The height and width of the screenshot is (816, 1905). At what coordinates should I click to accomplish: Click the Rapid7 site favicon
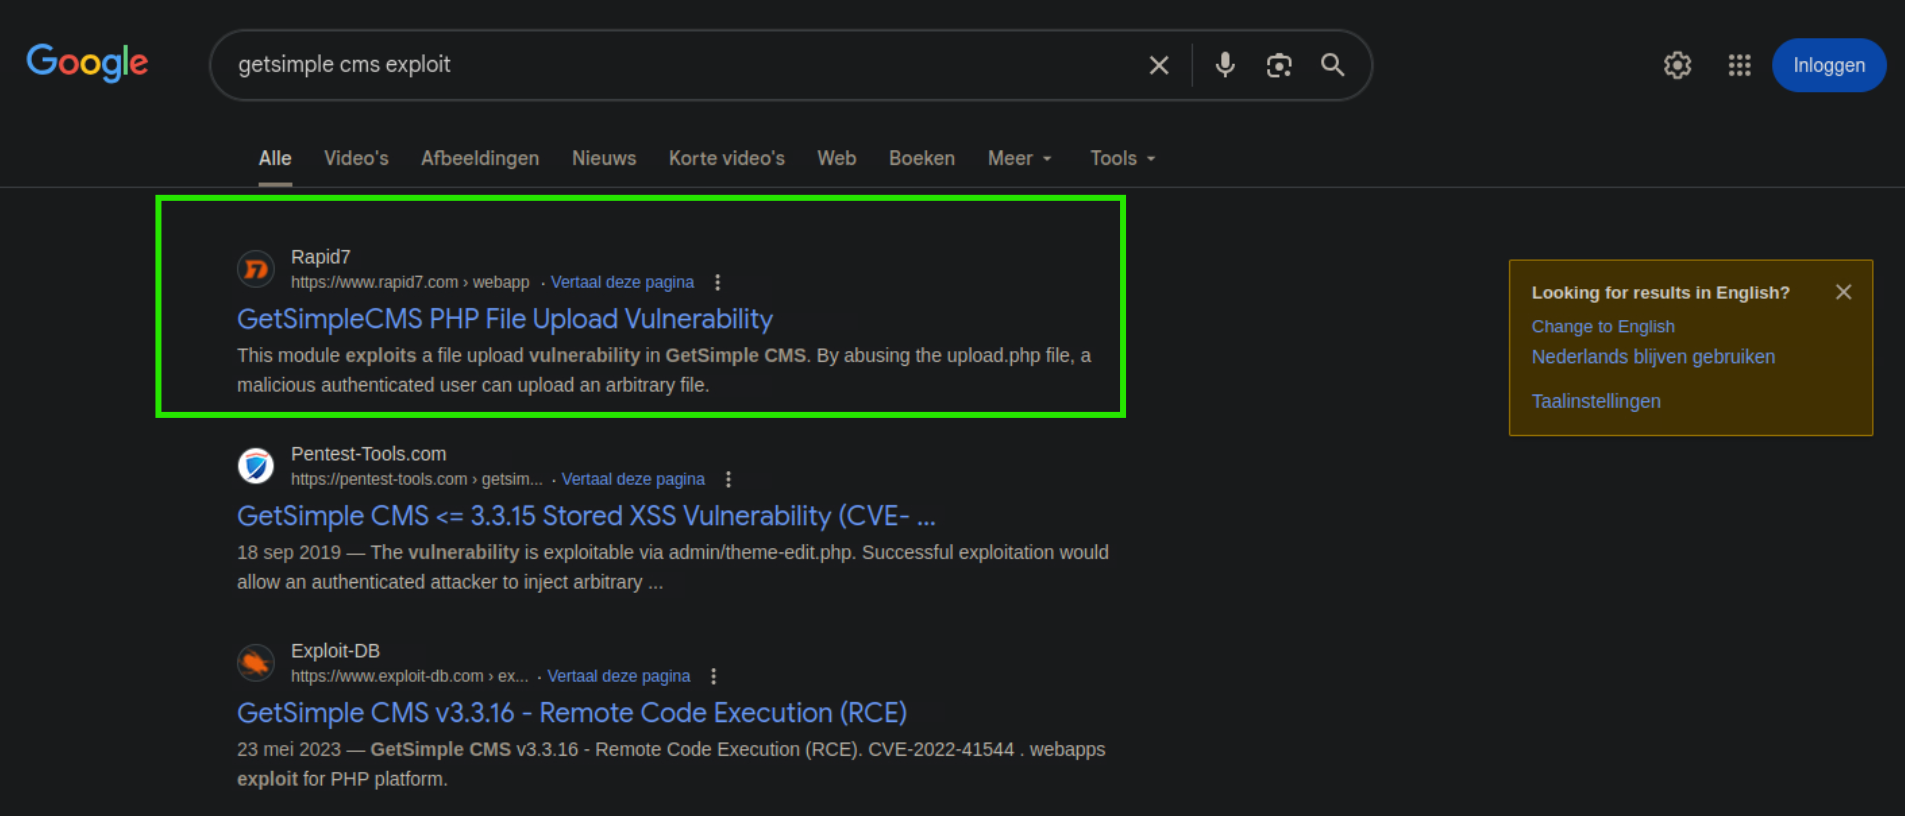click(x=256, y=269)
